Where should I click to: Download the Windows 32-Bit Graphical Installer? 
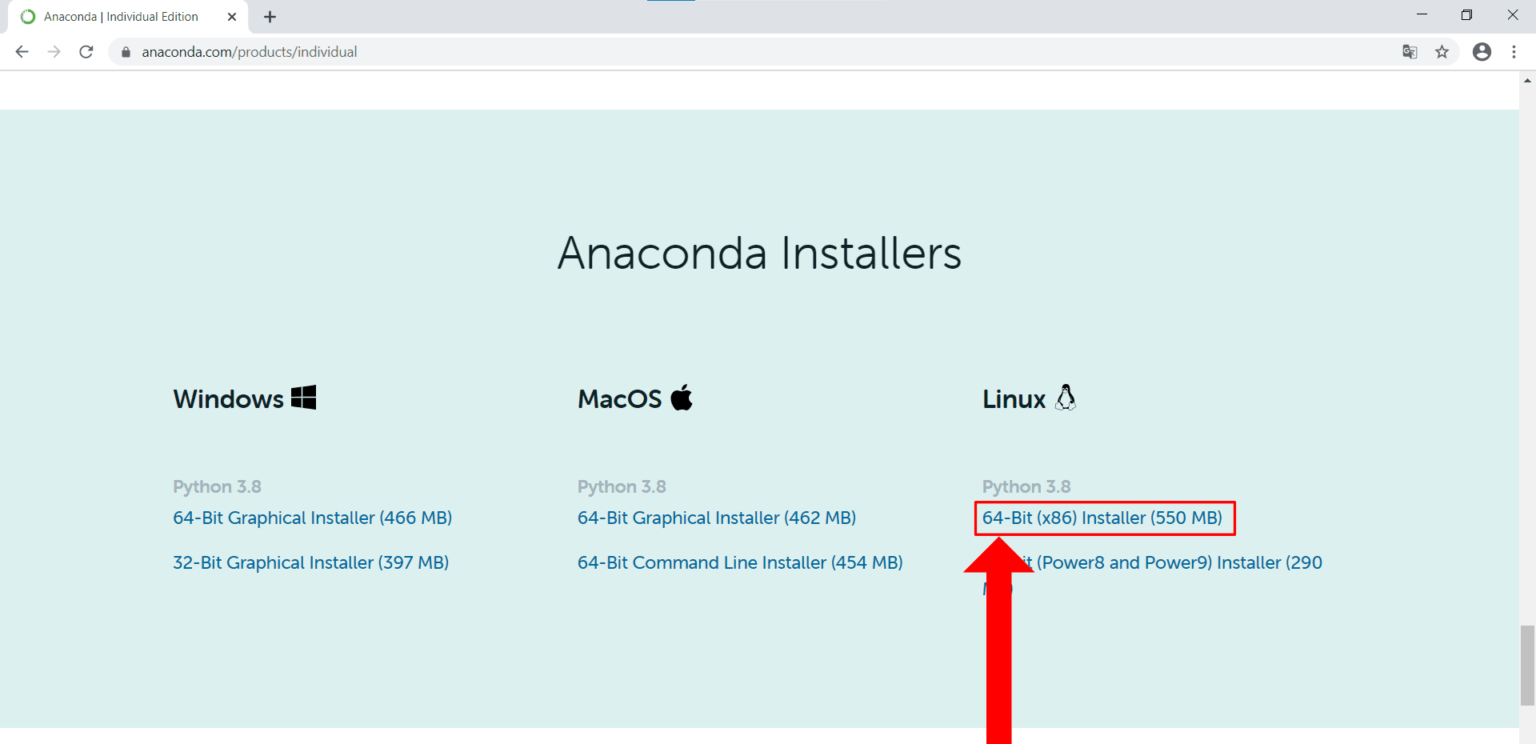coord(310,562)
